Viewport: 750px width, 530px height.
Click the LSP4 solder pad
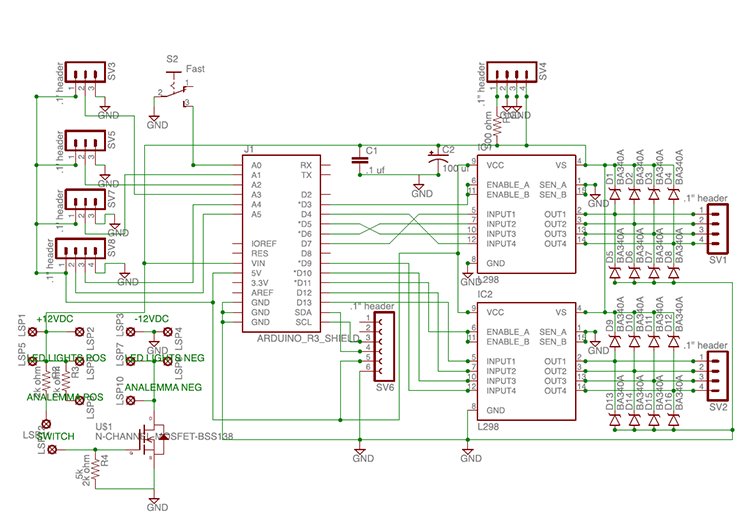pyautogui.click(x=167, y=331)
